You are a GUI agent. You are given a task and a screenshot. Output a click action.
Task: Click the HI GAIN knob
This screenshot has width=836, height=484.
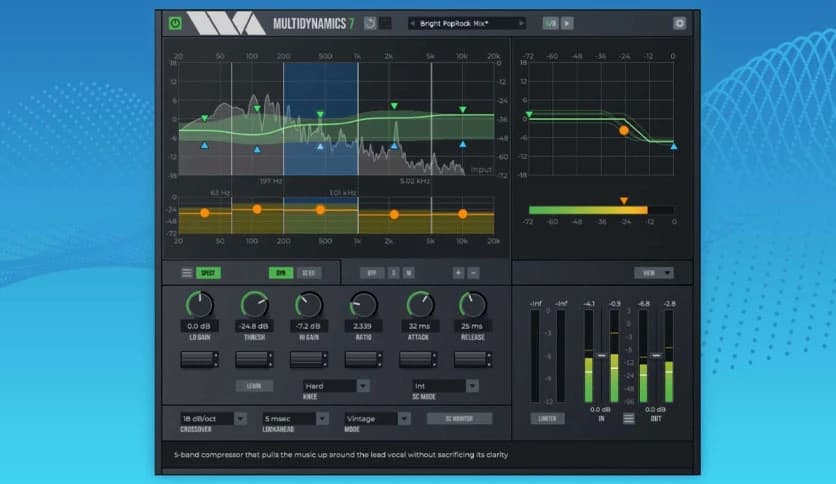point(309,305)
